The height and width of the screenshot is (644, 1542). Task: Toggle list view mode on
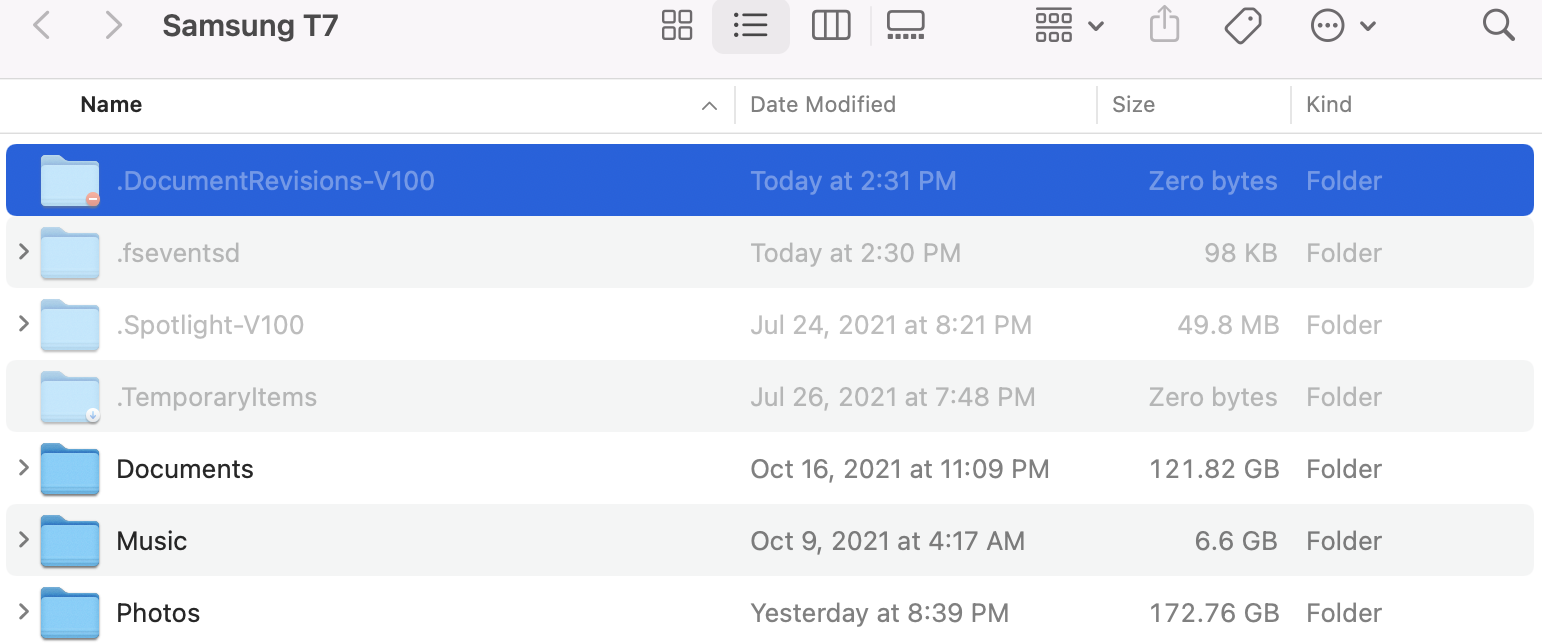(x=750, y=26)
